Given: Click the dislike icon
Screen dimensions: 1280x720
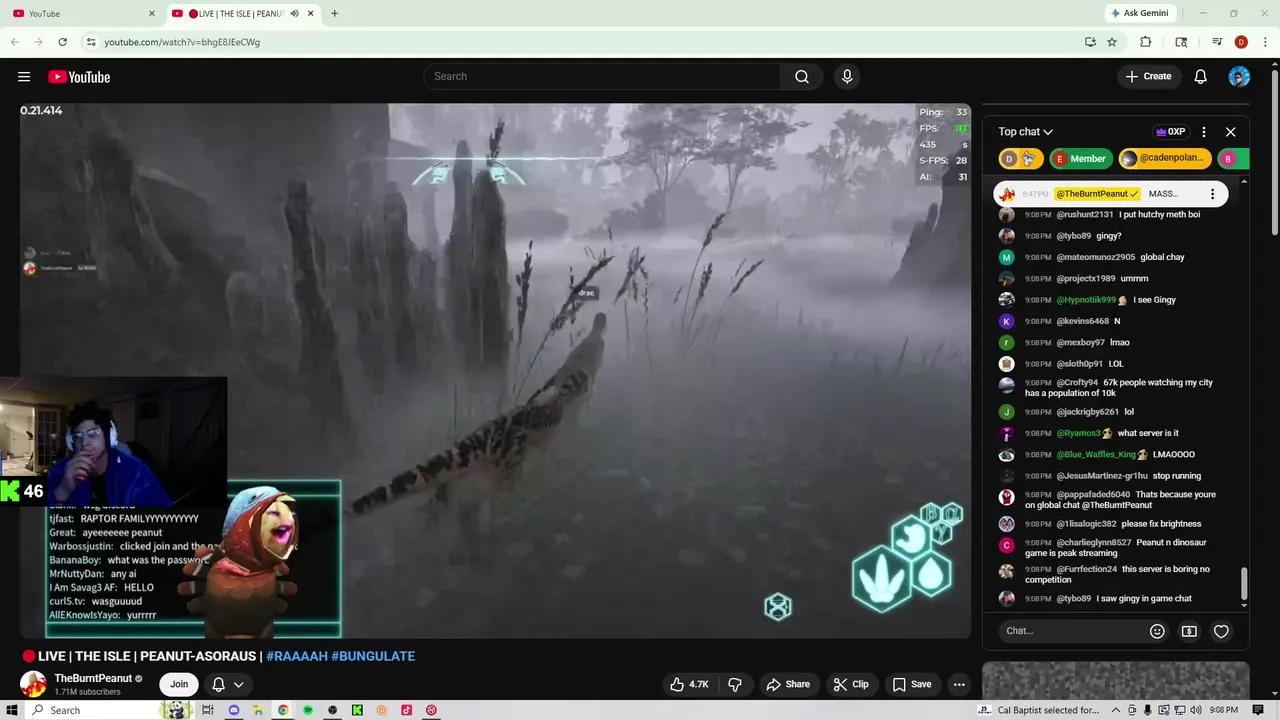Looking at the screenshot, I should click(735, 684).
